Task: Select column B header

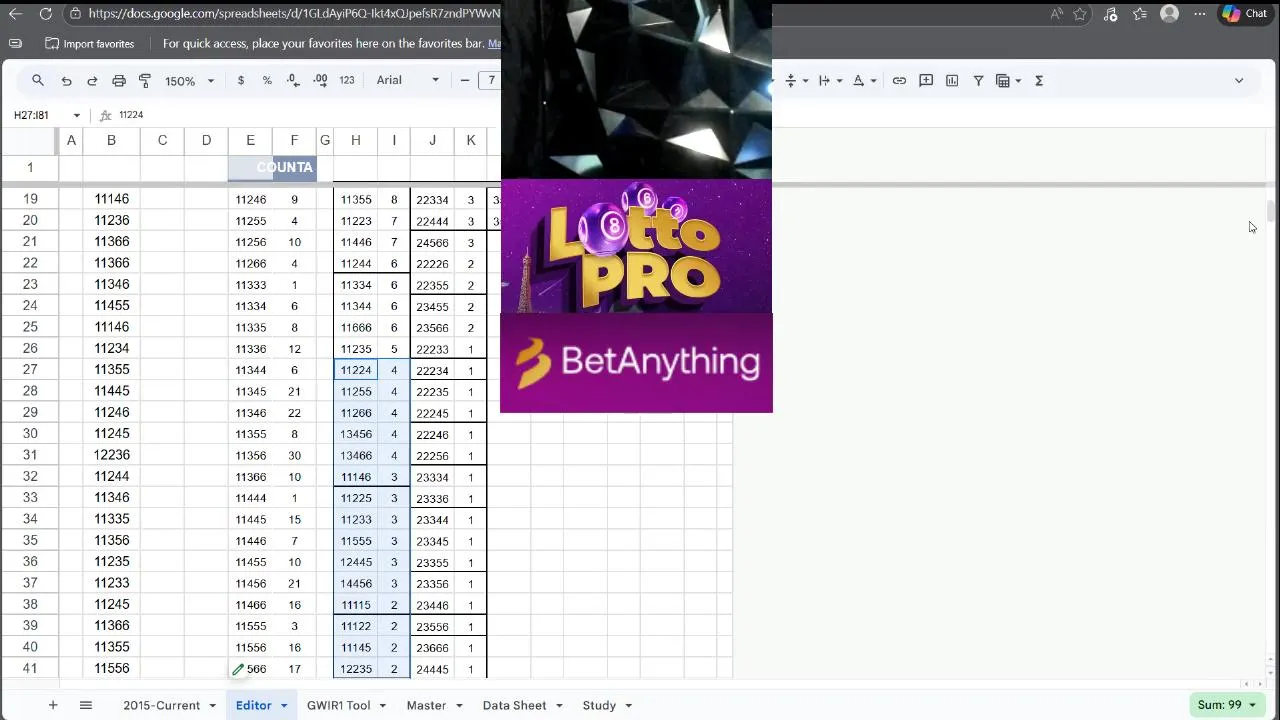Action: tap(111, 141)
